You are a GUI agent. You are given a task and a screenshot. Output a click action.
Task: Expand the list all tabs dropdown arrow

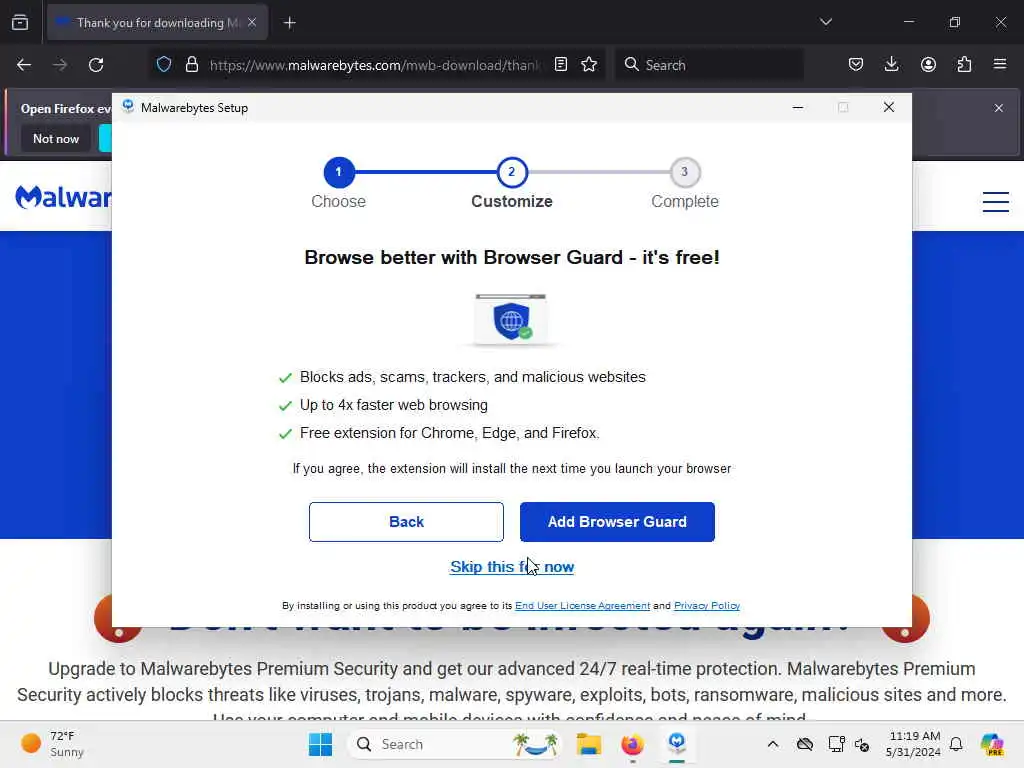[x=825, y=22]
